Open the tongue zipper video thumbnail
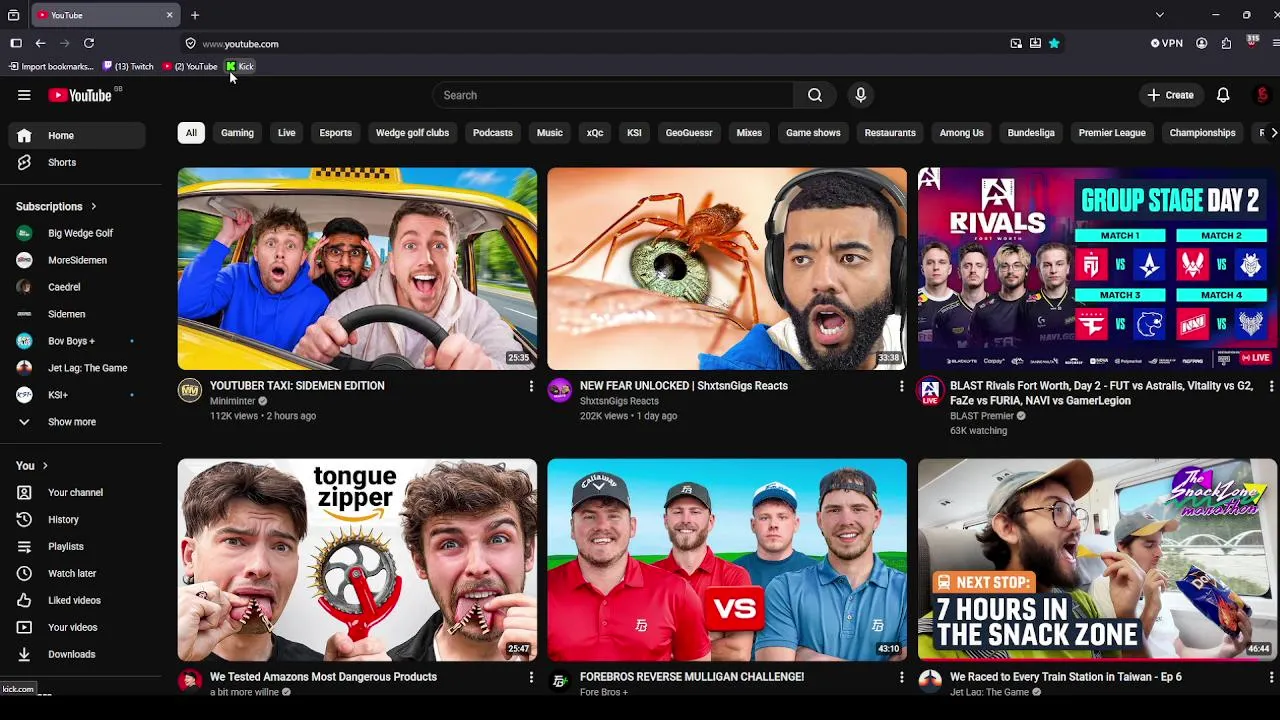The height and width of the screenshot is (720, 1280). coord(357,559)
